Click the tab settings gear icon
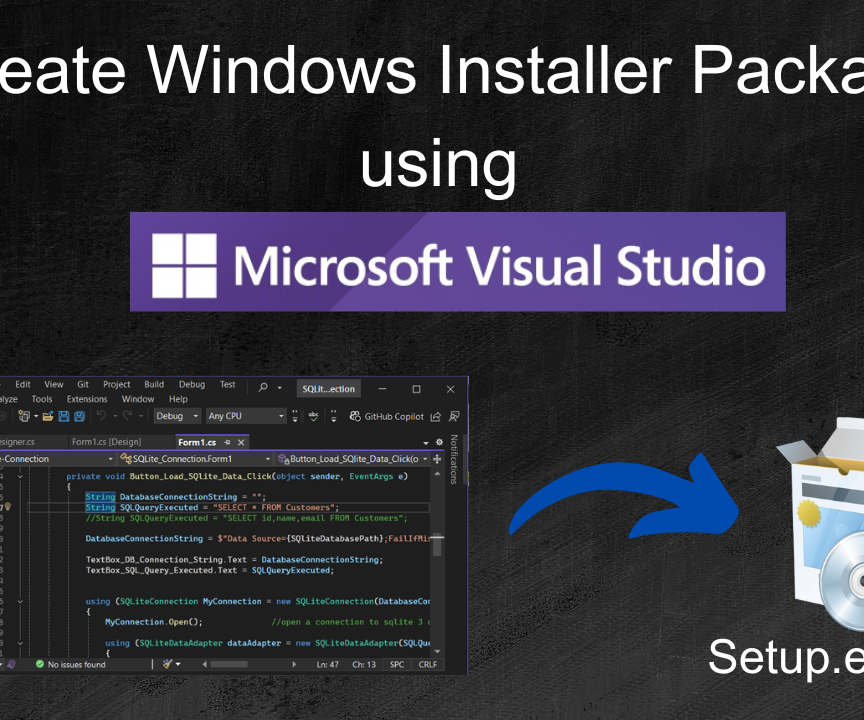864x720 pixels. pos(439,442)
